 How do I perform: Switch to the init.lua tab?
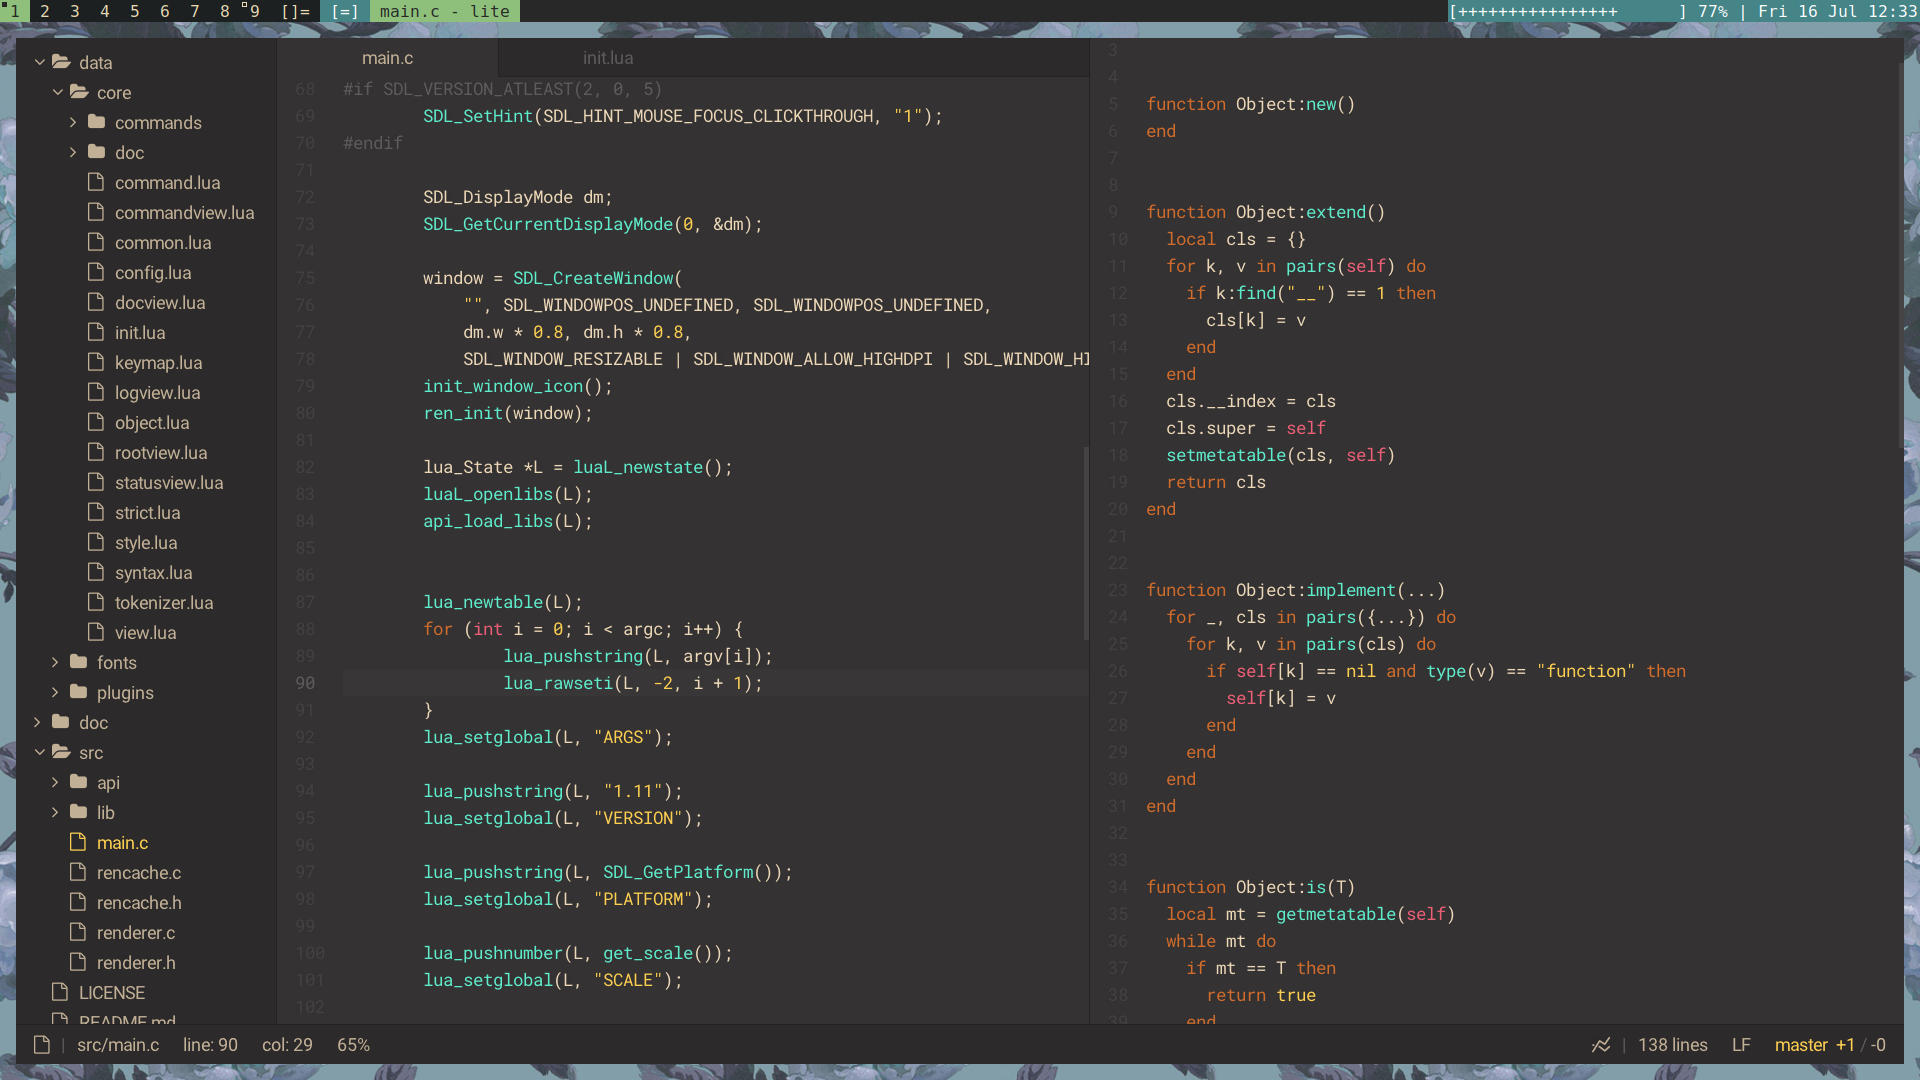tap(607, 57)
